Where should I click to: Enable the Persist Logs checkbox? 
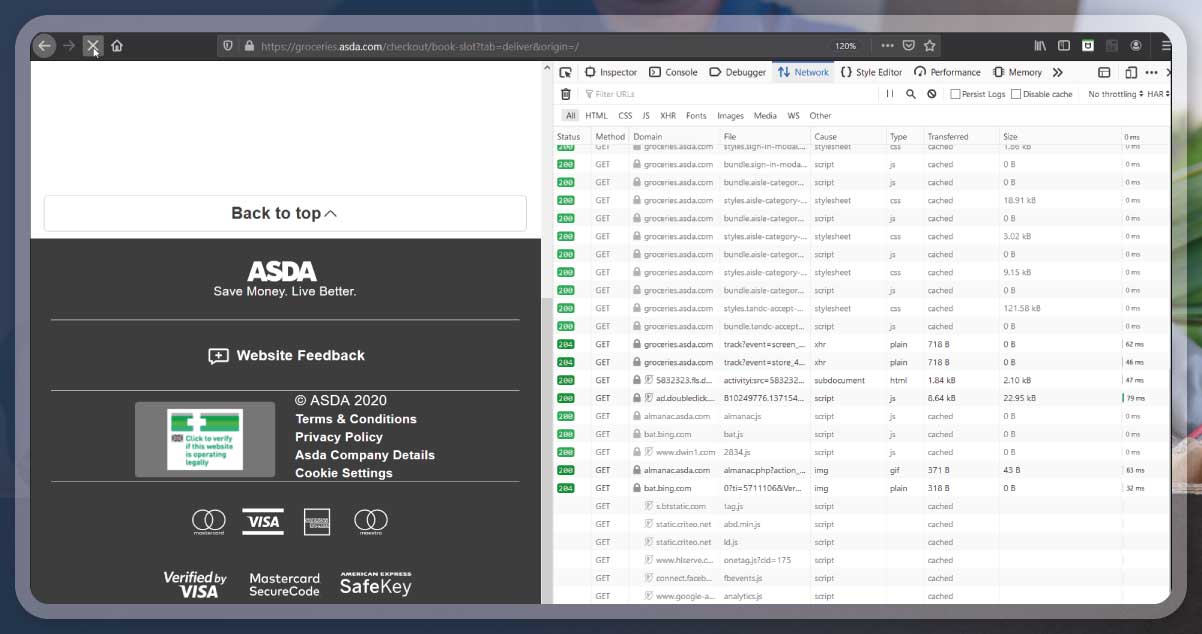tap(955, 94)
